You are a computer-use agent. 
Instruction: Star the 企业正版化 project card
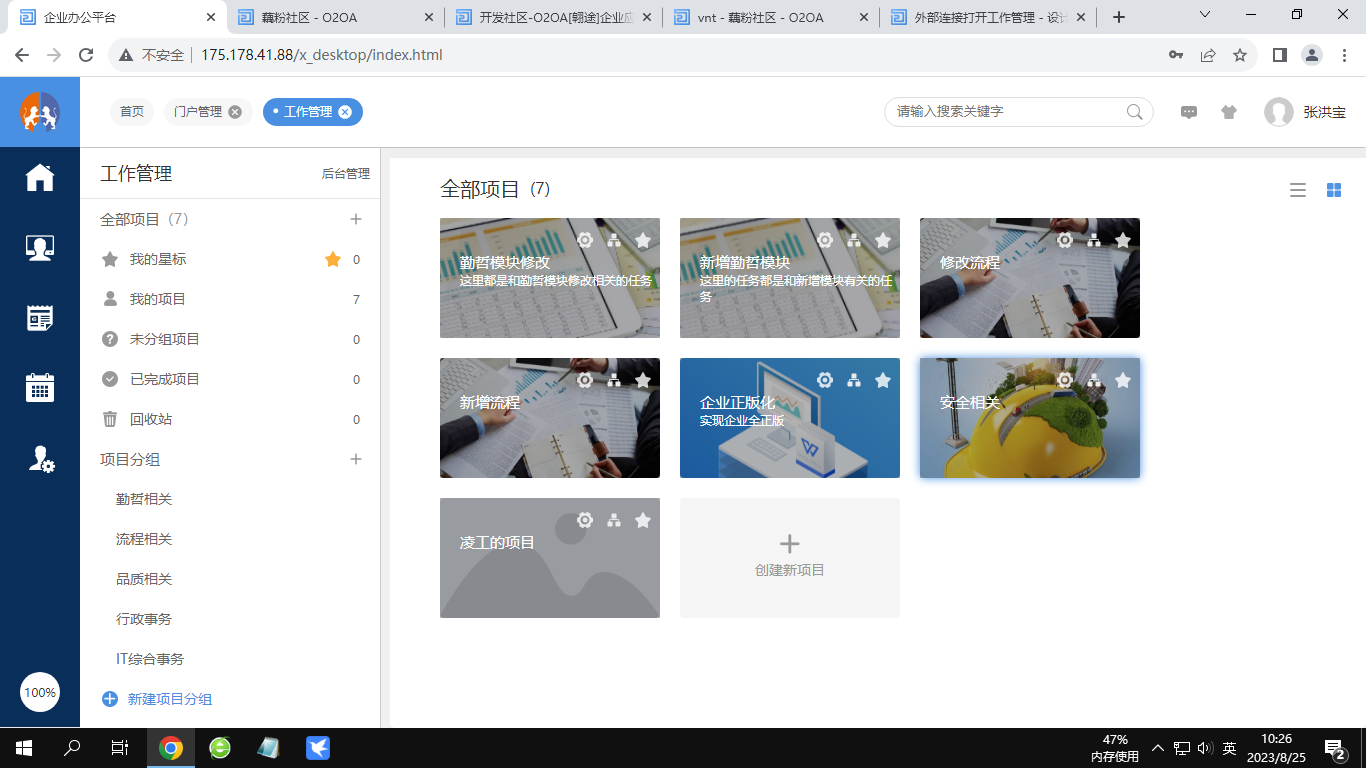click(883, 380)
